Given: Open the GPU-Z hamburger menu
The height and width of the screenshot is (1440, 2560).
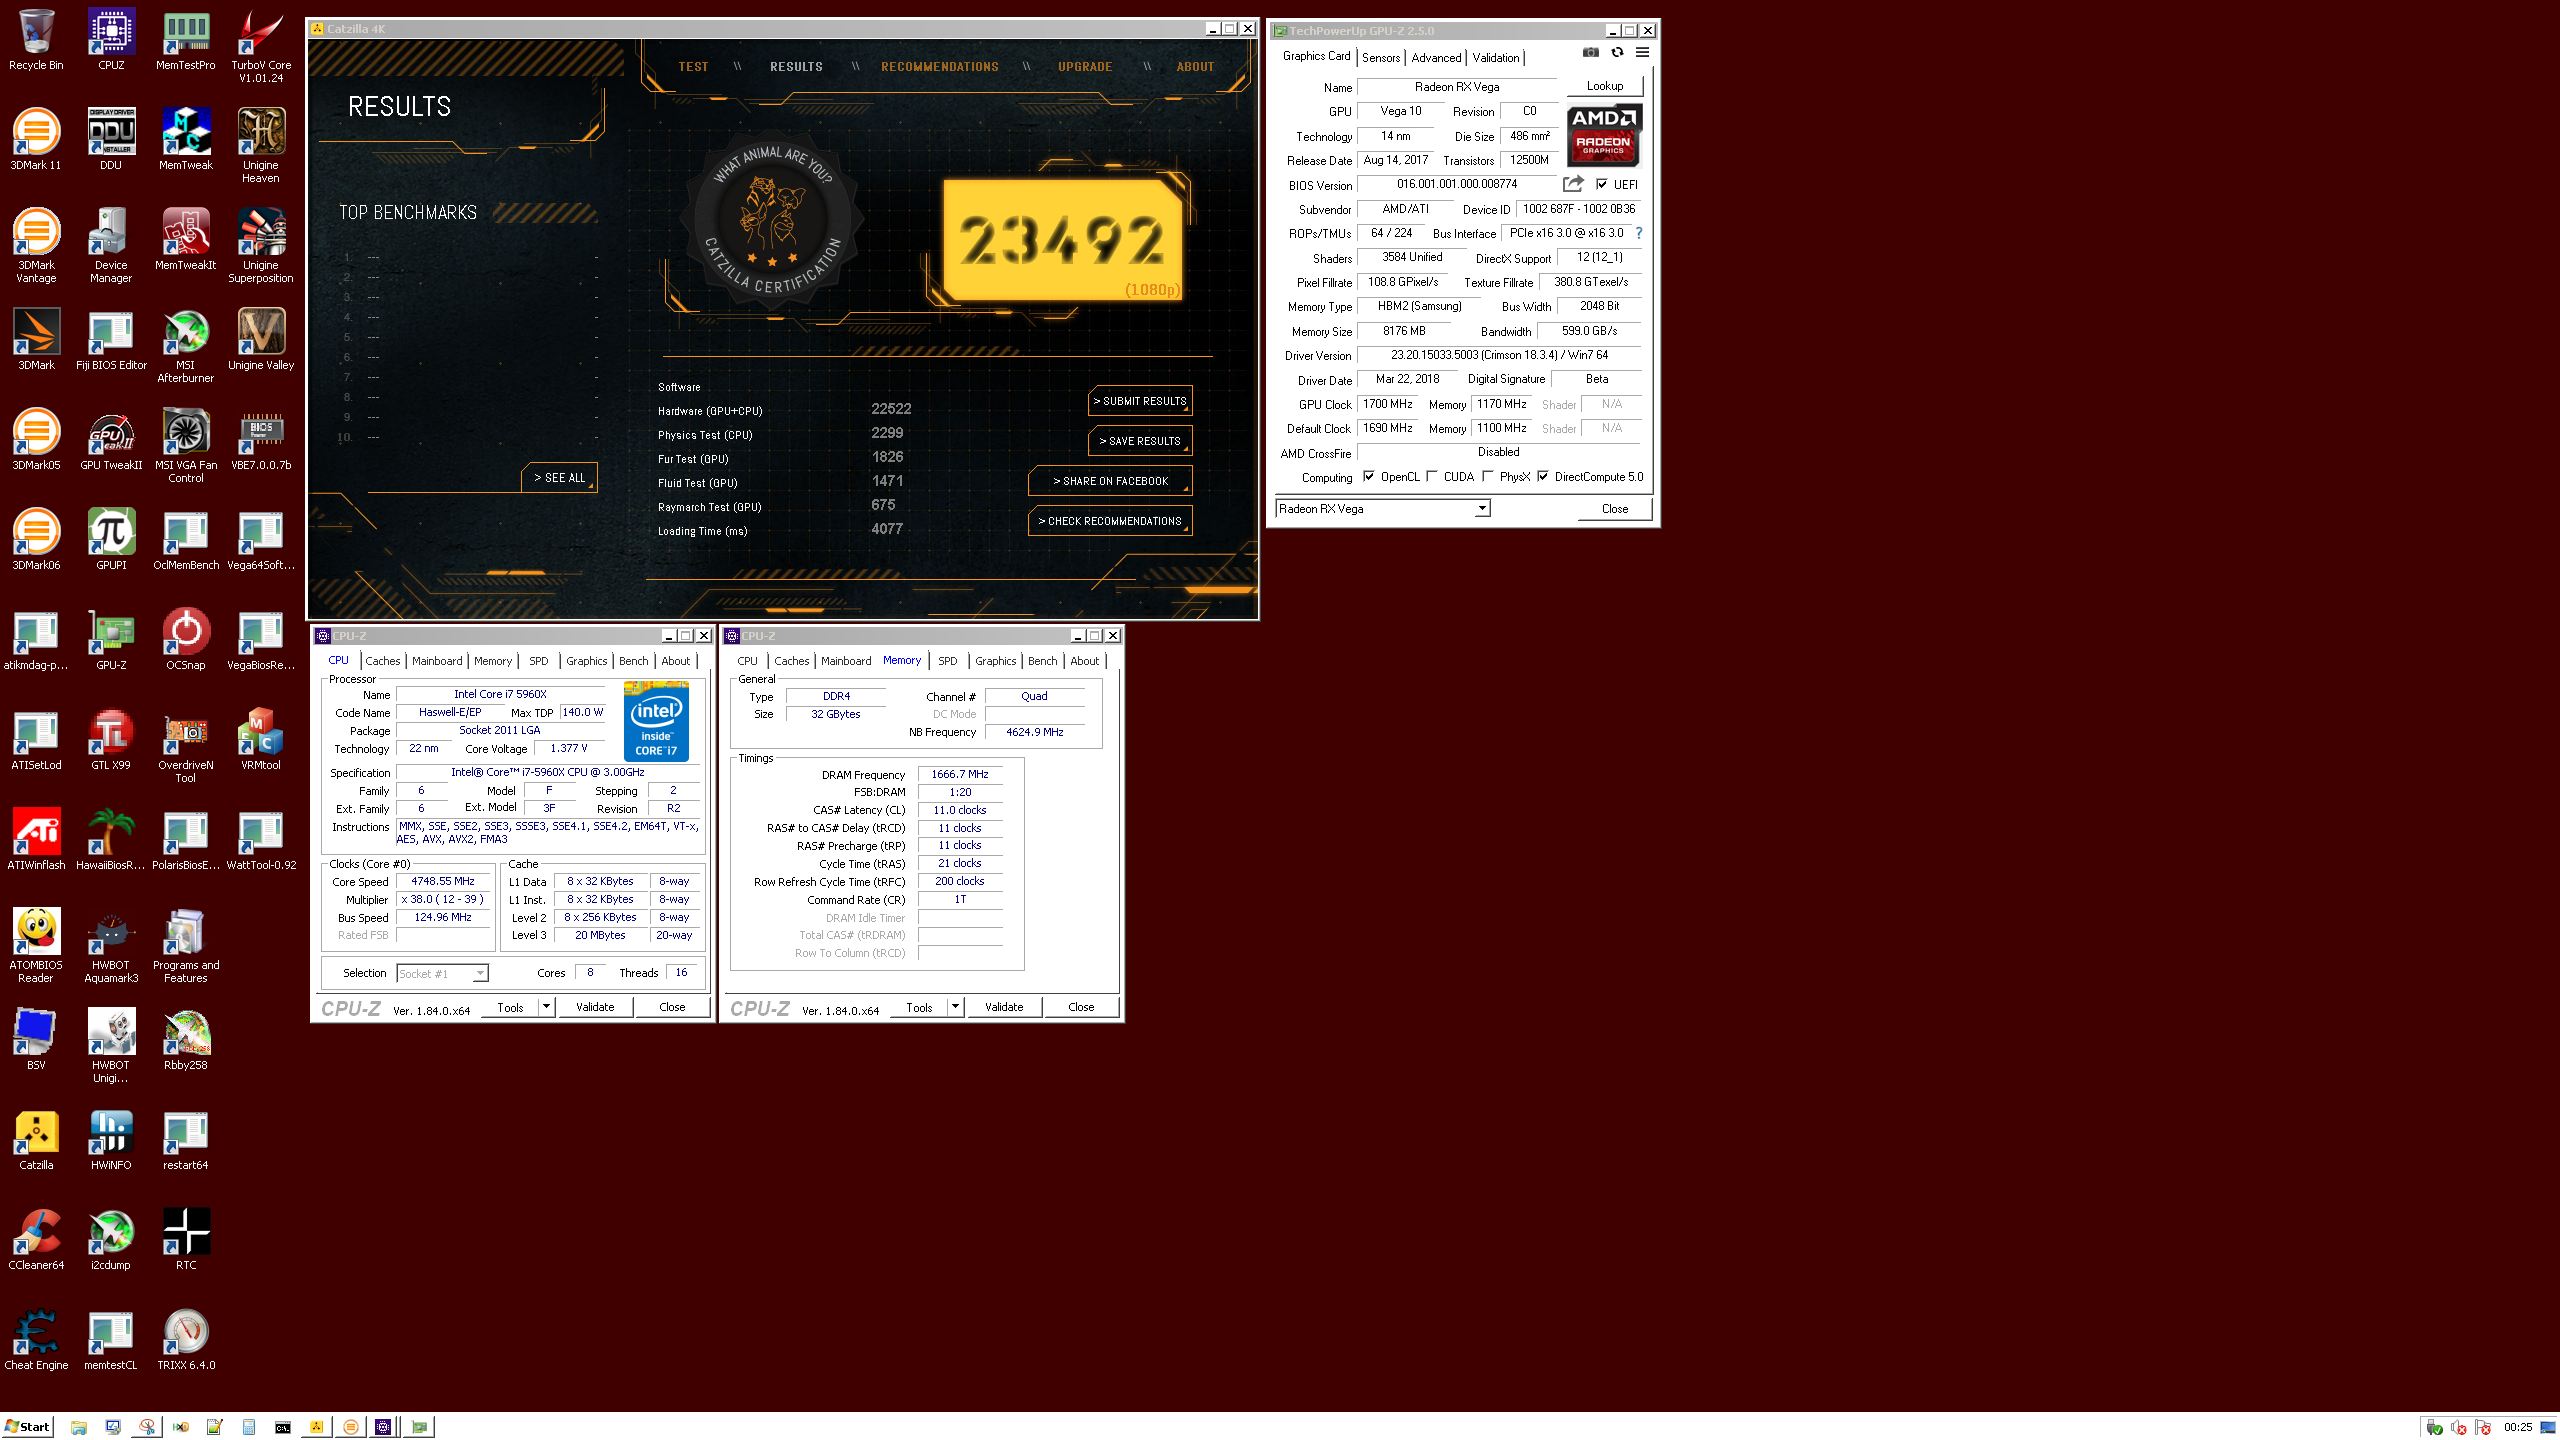Looking at the screenshot, I should pos(1642,53).
